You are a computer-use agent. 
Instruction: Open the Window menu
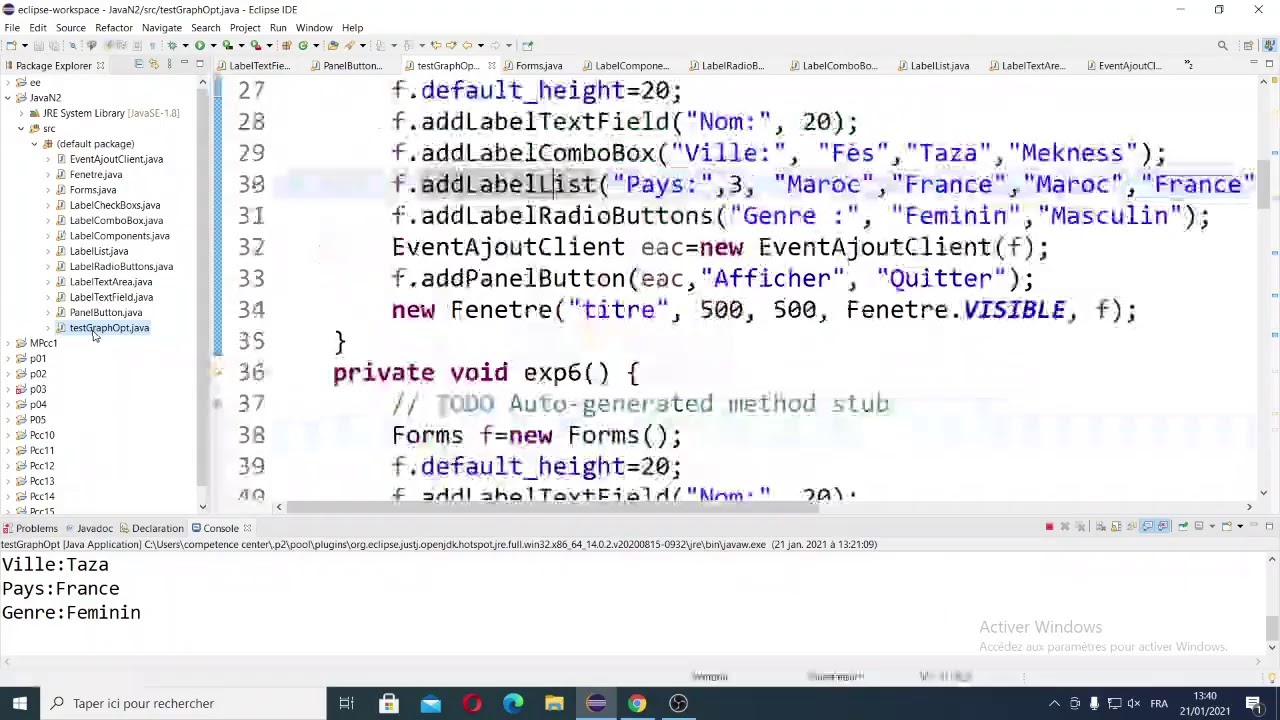(313, 28)
